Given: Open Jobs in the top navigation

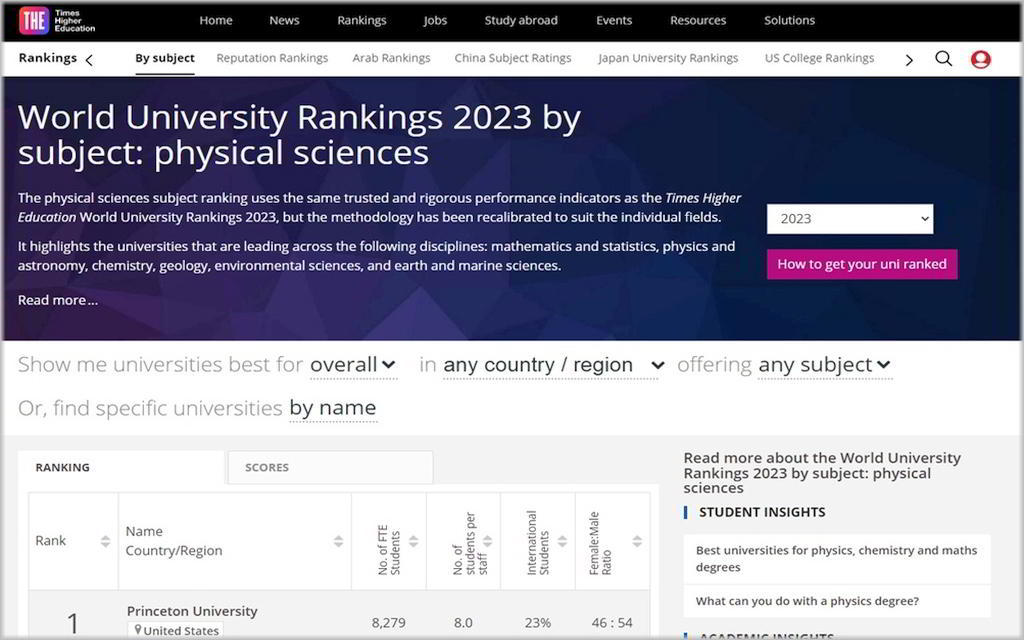Looking at the screenshot, I should [x=435, y=20].
